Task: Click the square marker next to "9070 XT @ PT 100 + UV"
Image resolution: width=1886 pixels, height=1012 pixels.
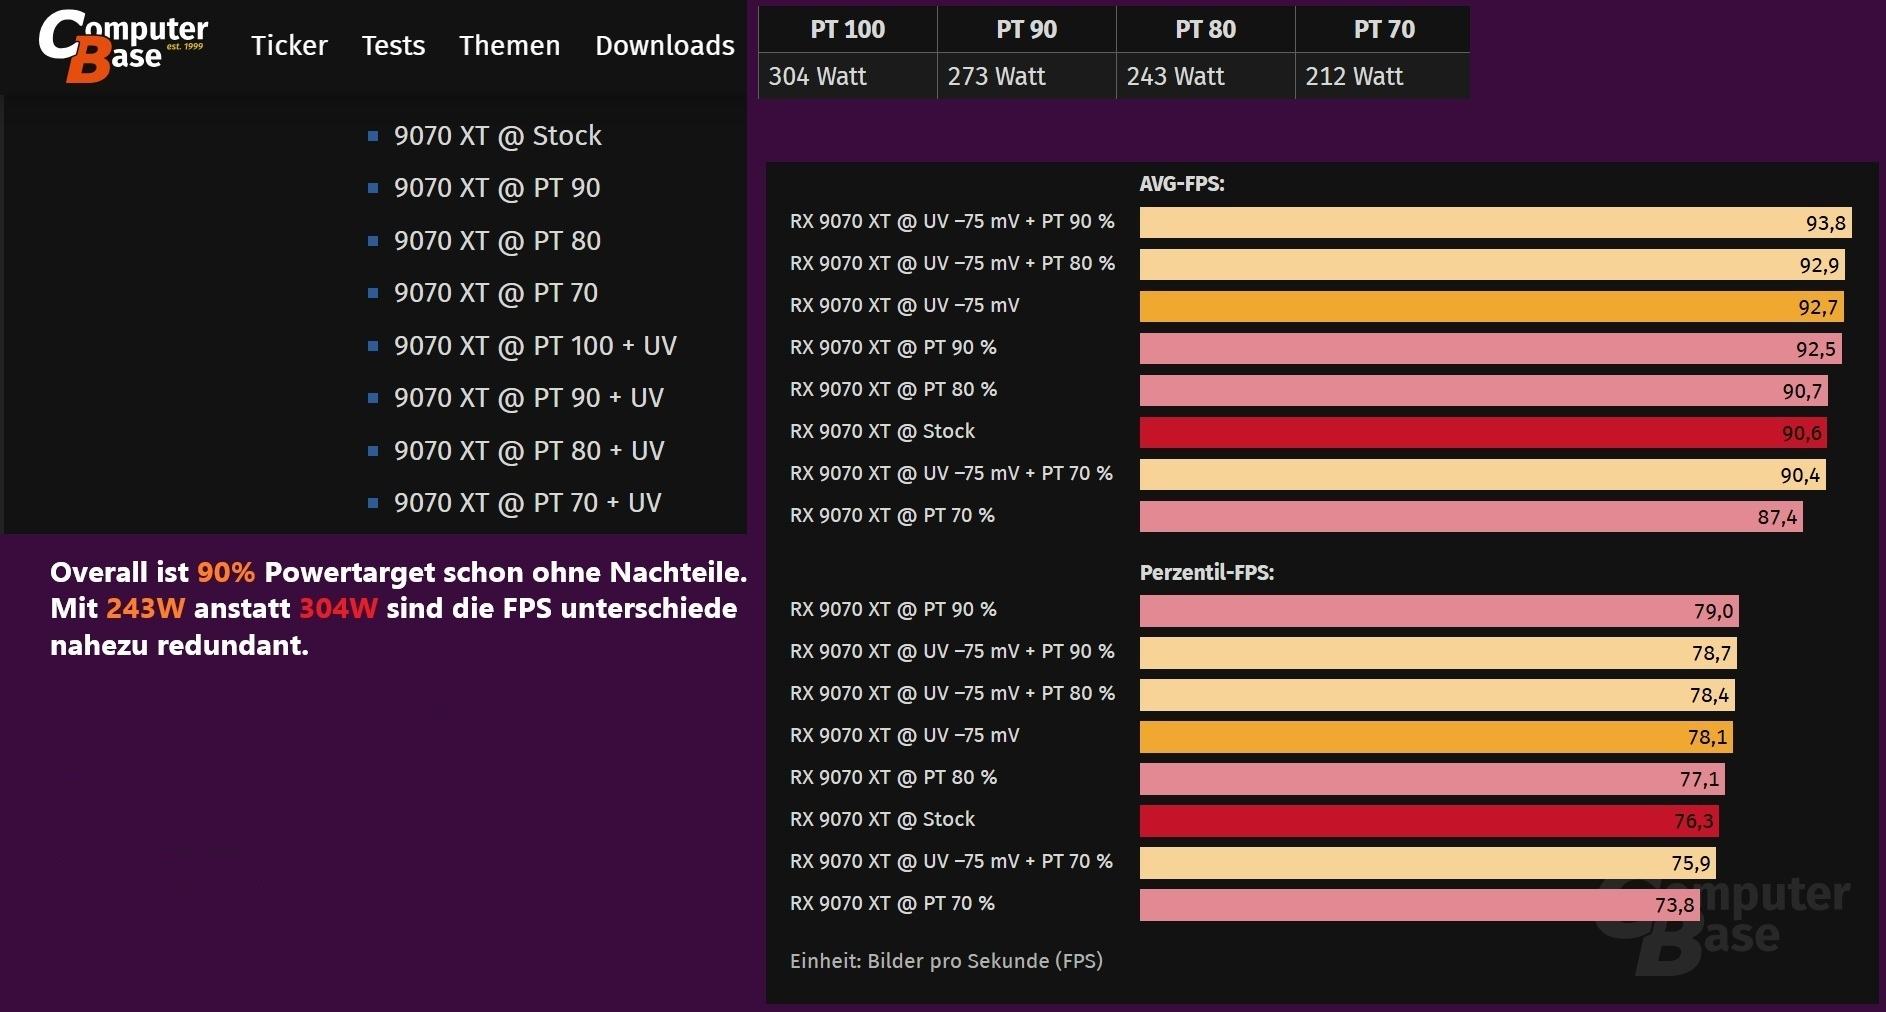Action: click(374, 345)
